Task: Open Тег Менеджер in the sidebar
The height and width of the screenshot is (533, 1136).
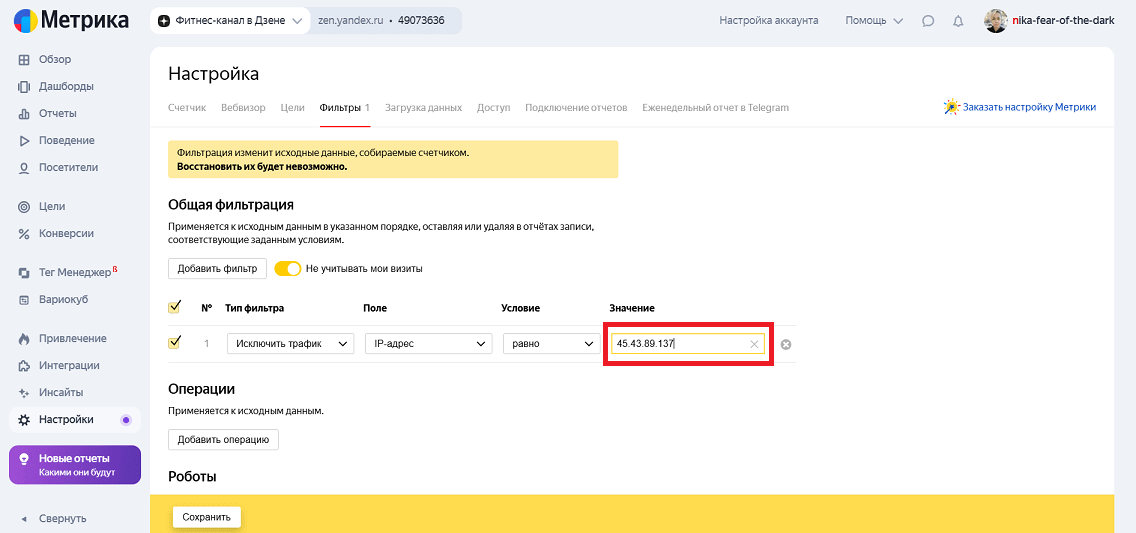Action: click(75, 272)
